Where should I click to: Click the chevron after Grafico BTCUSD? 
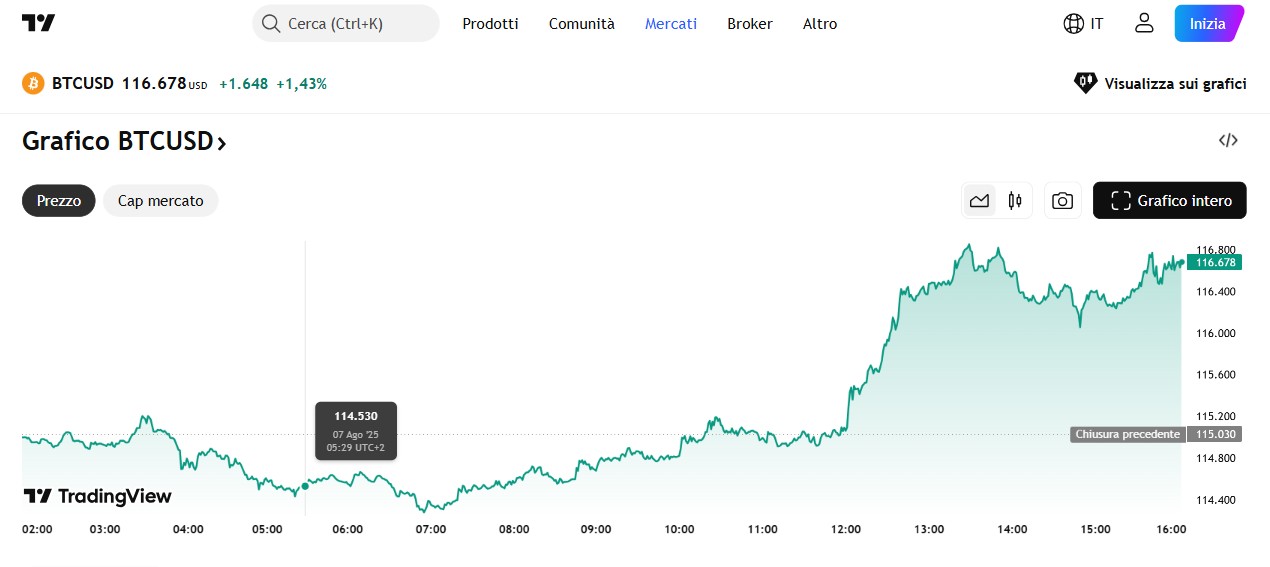click(x=222, y=143)
